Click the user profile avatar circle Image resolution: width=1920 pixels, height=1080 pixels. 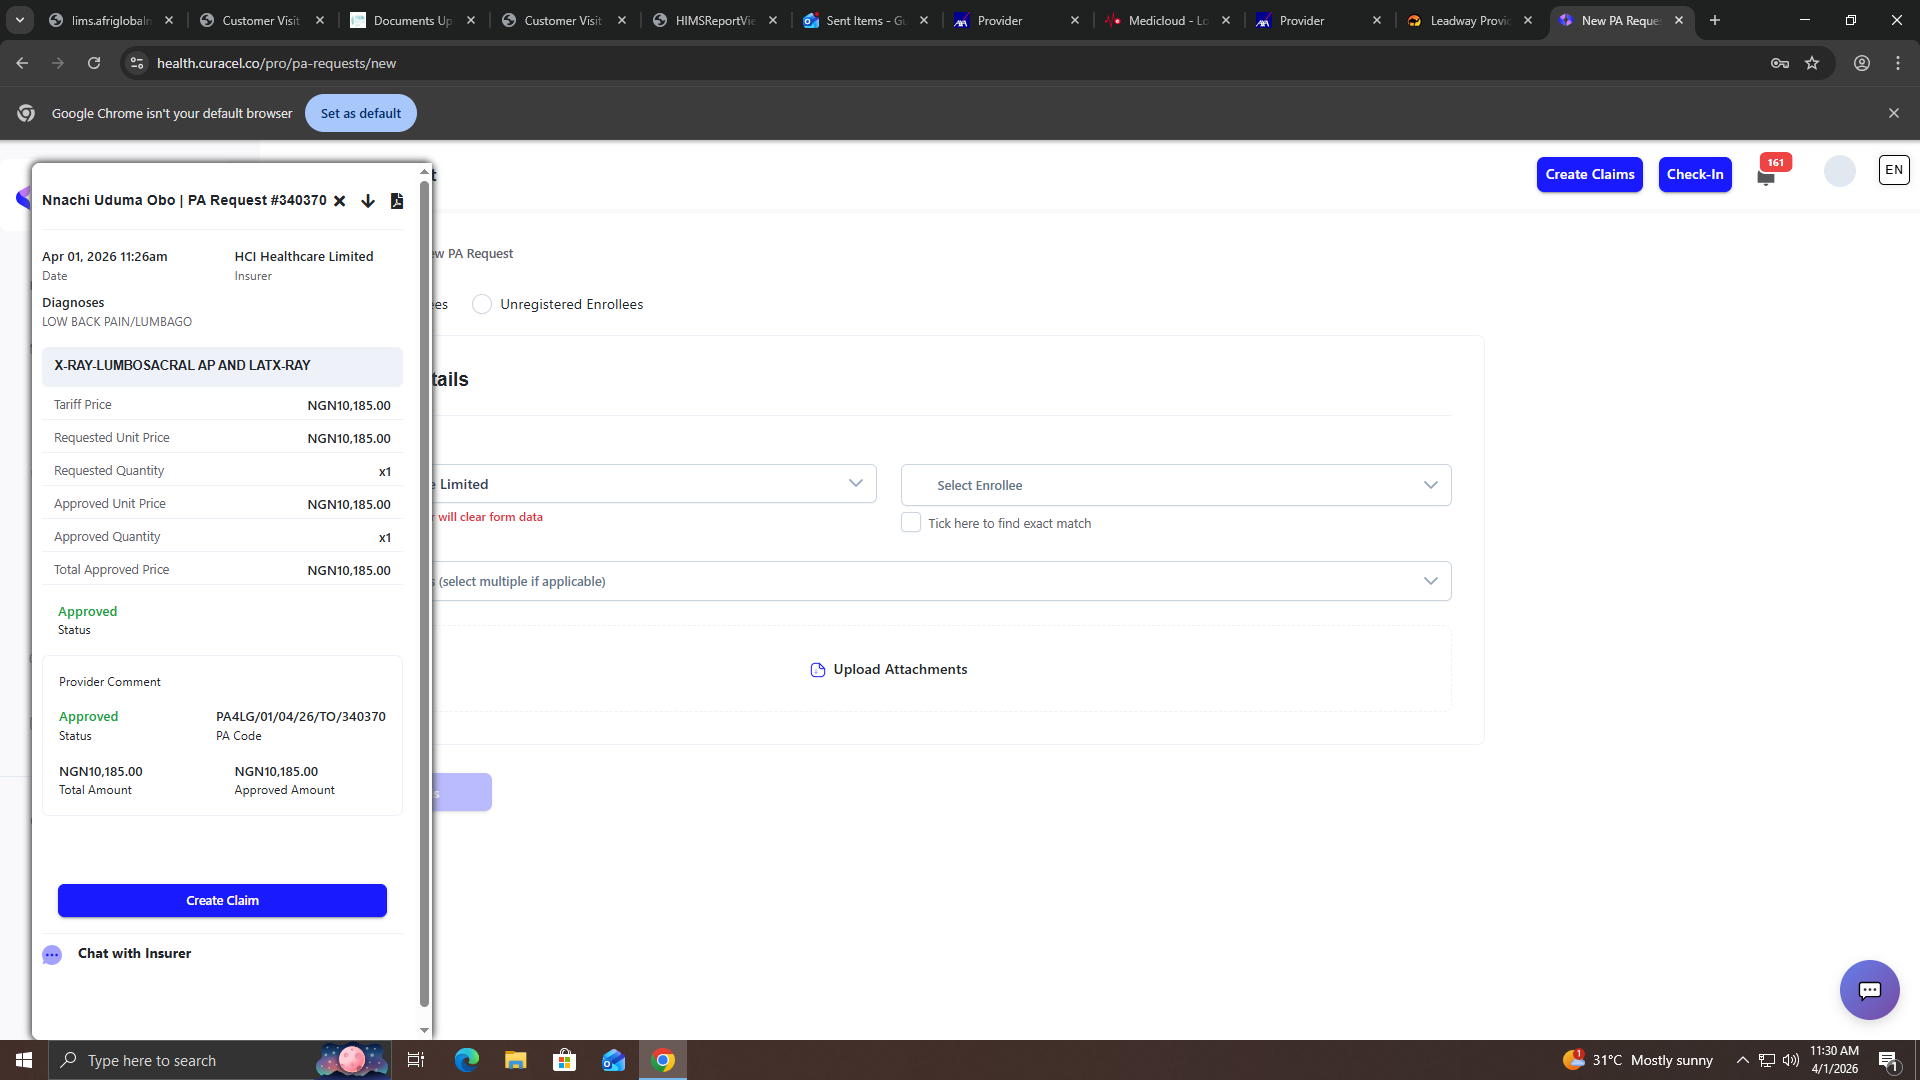[1839, 172]
